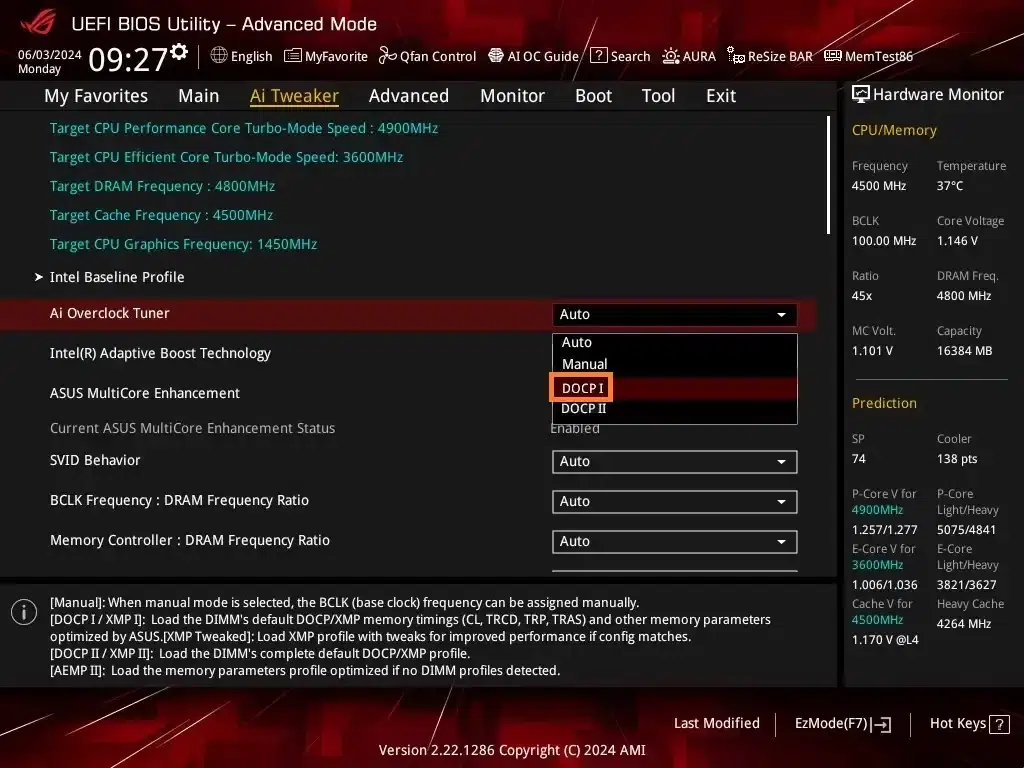Click the 16384 MB capacity value
Viewport: 1024px width, 768px height.
coord(965,351)
